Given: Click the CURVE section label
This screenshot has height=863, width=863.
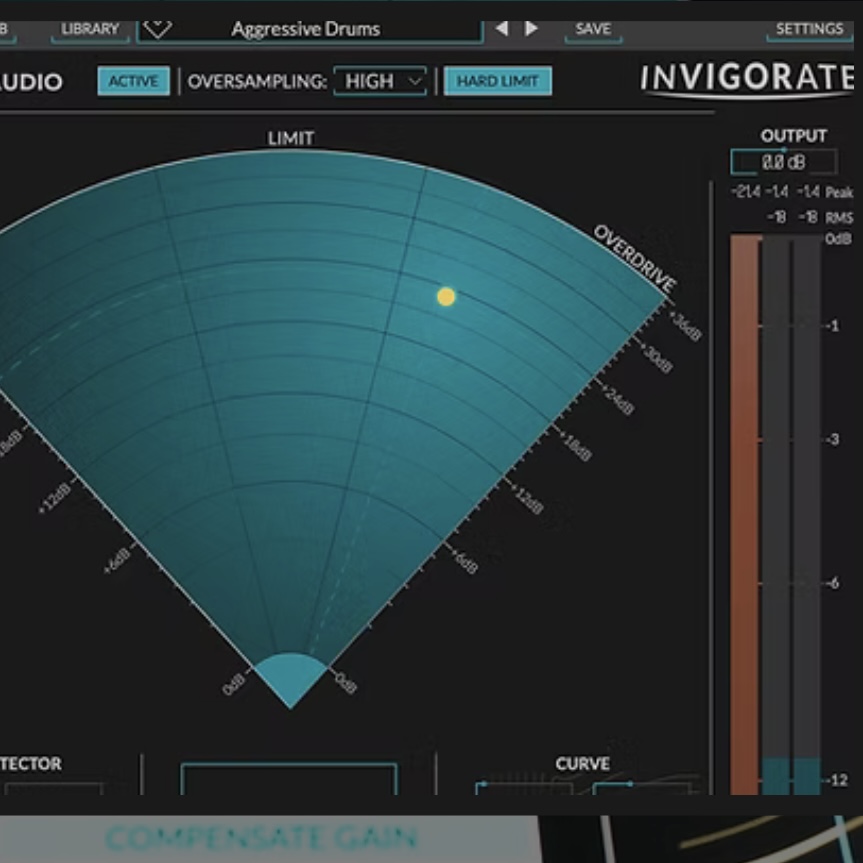Looking at the screenshot, I should coord(582,764).
